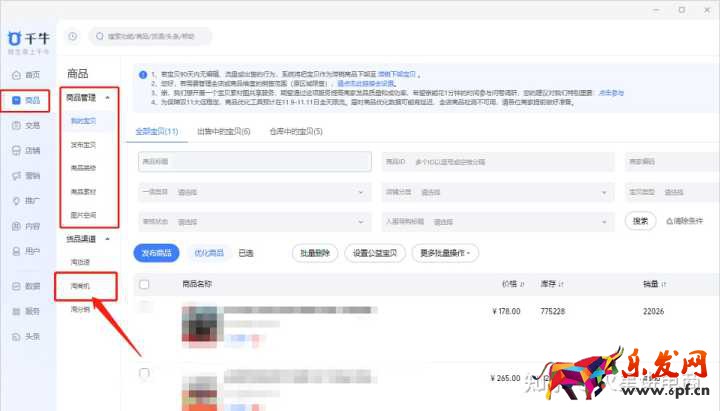Click the history clock icon near search
The height and width of the screenshot is (411, 720).
(x=73, y=37)
